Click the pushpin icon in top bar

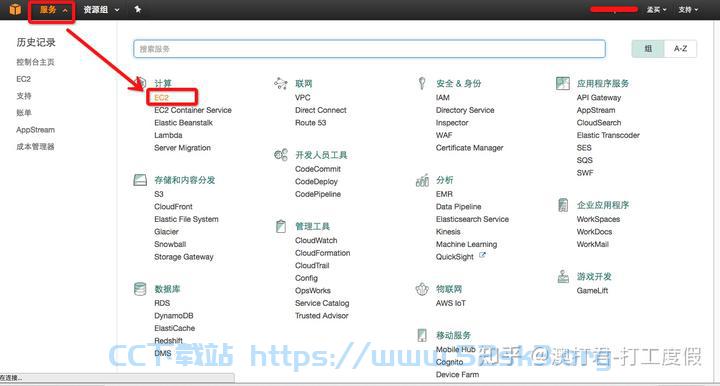point(137,9)
